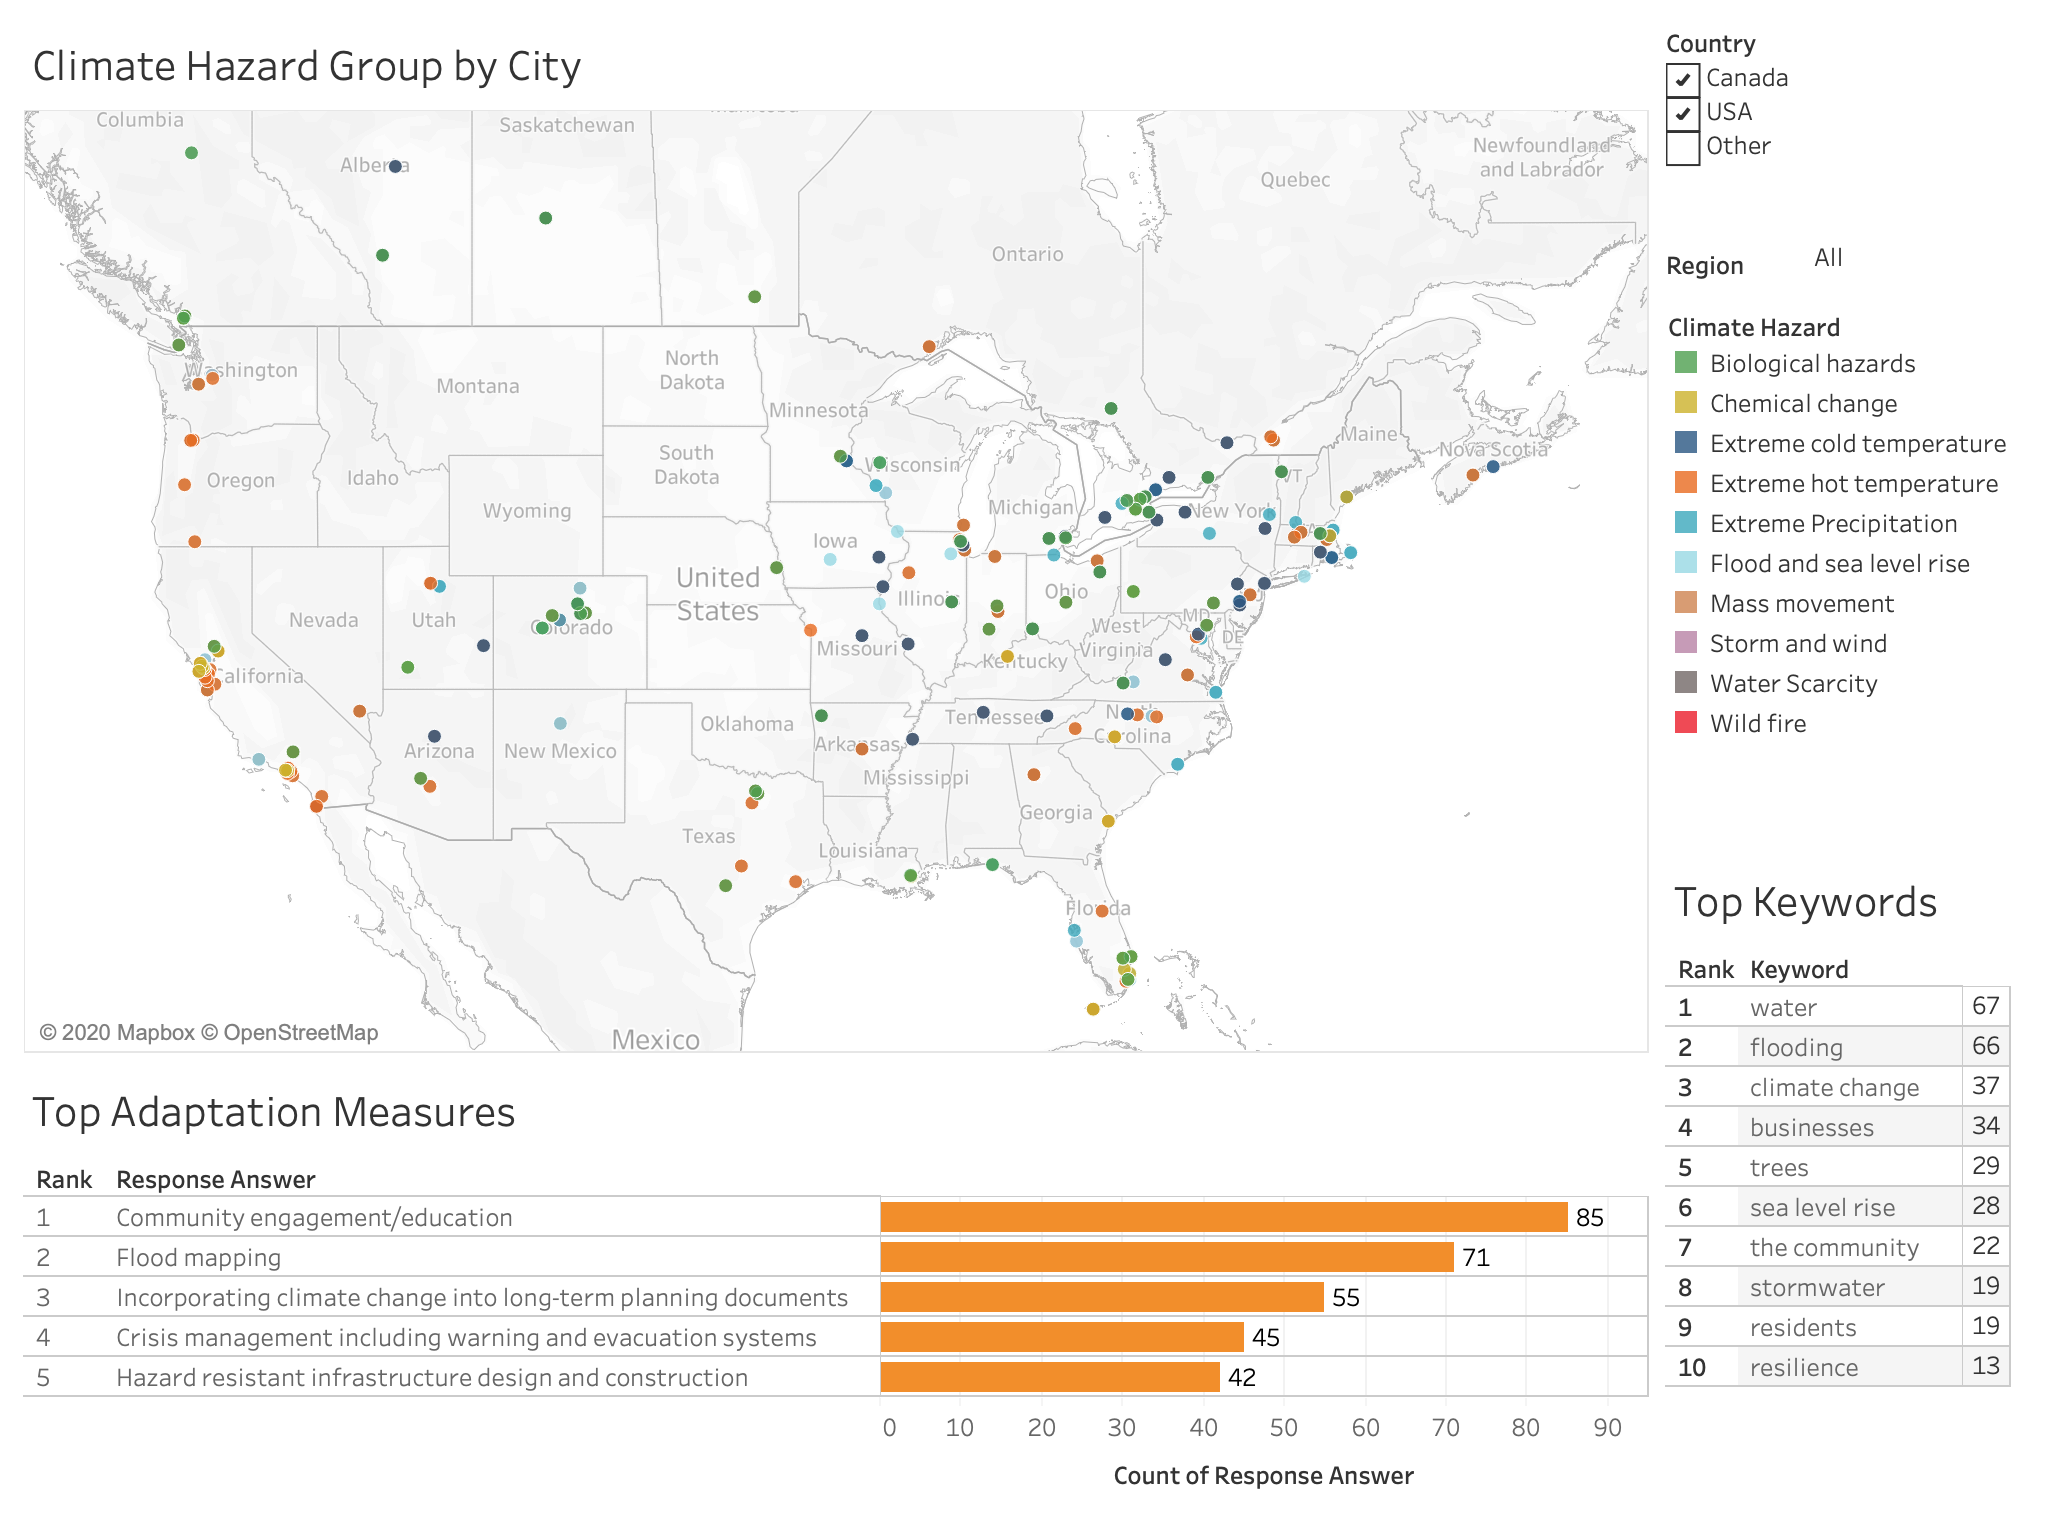
Task: Click the Keyword column header
Action: pyautogui.click(x=1798, y=969)
